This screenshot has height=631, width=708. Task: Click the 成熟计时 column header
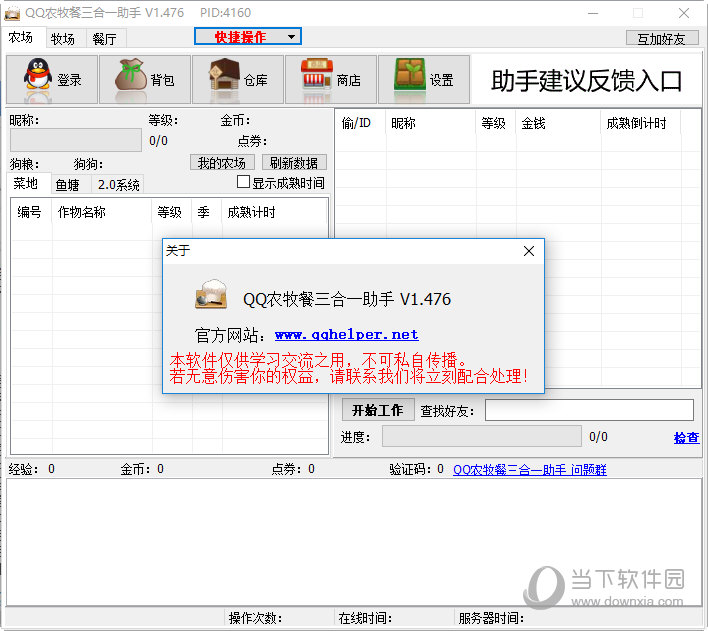tap(274, 212)
